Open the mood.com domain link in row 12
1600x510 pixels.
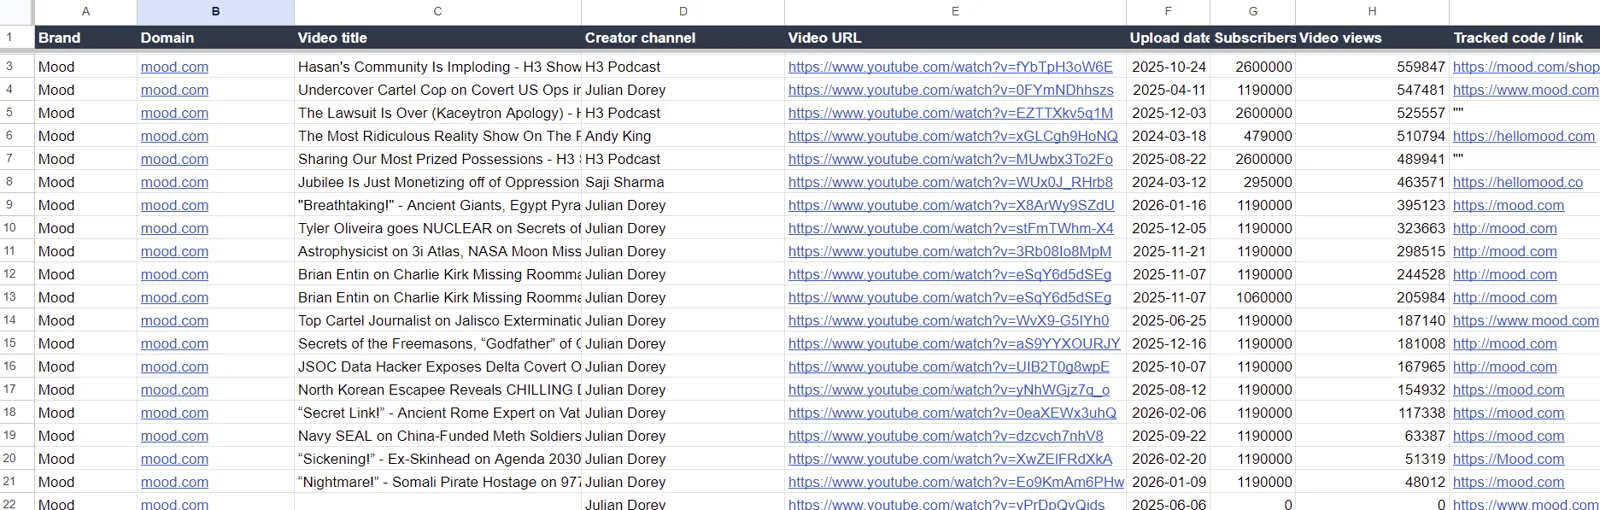175,274
